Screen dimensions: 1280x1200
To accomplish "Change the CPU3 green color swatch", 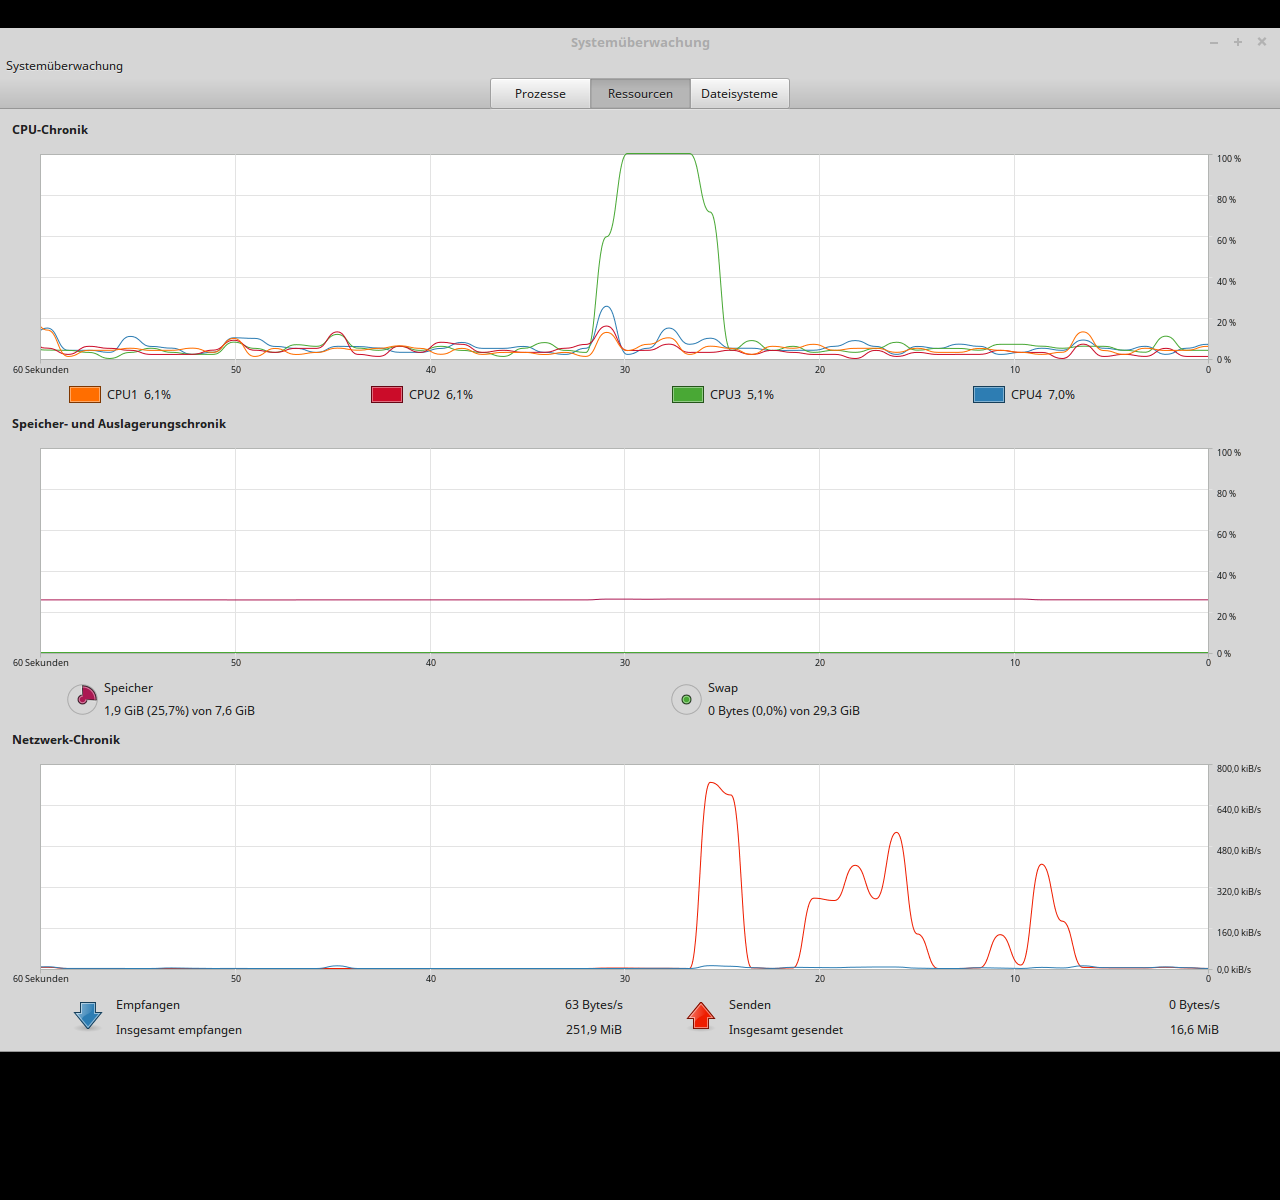I will click(x=688, y=395).
